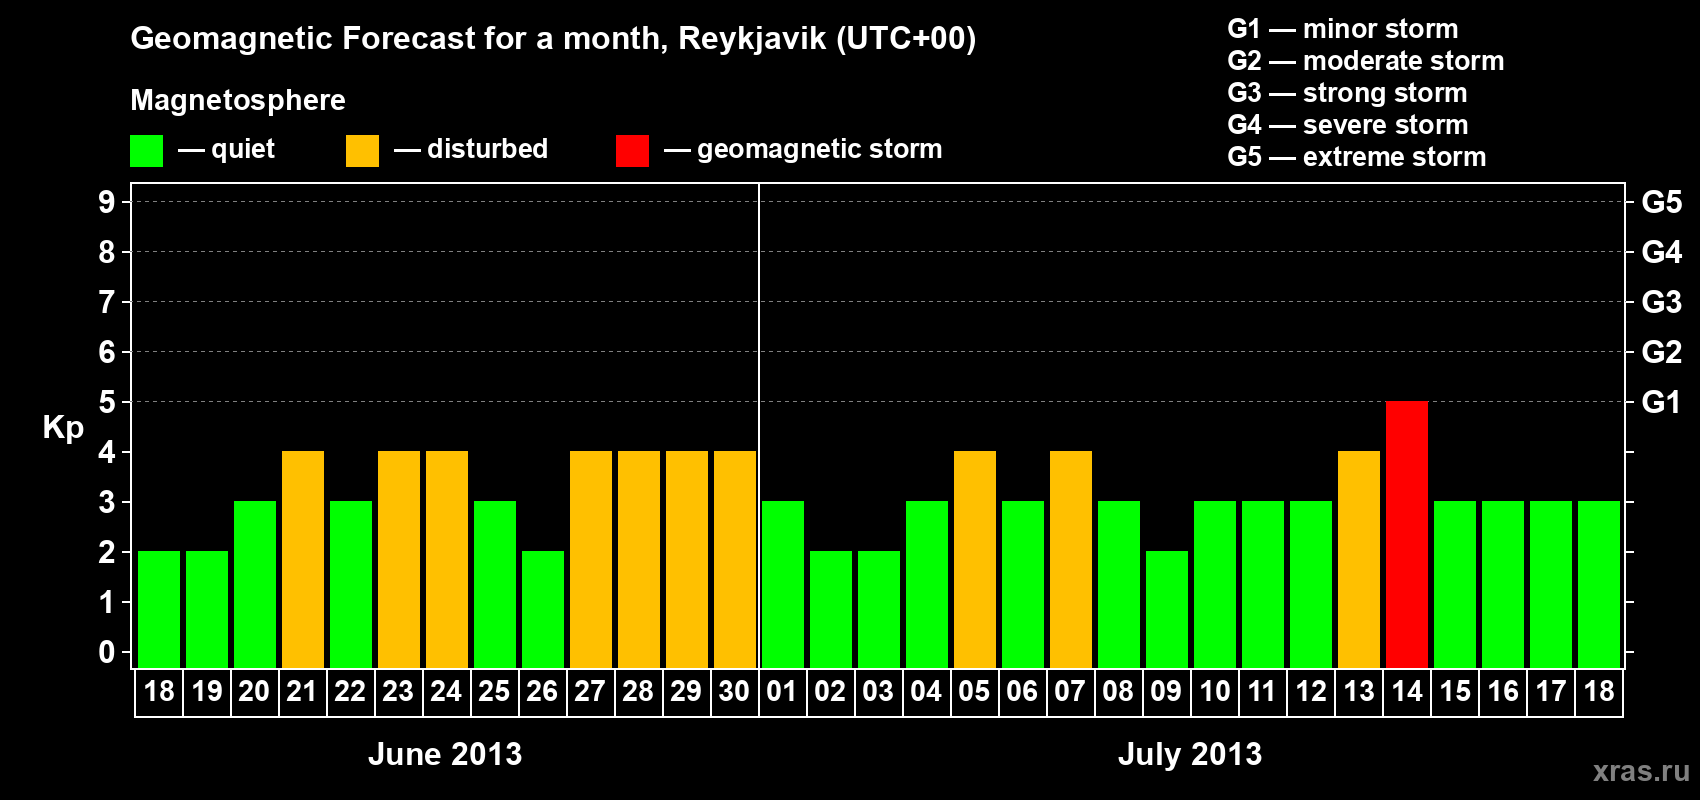1700x800 pixels.
Task: Click the orange bar for June 30
Action: [735, 559]
